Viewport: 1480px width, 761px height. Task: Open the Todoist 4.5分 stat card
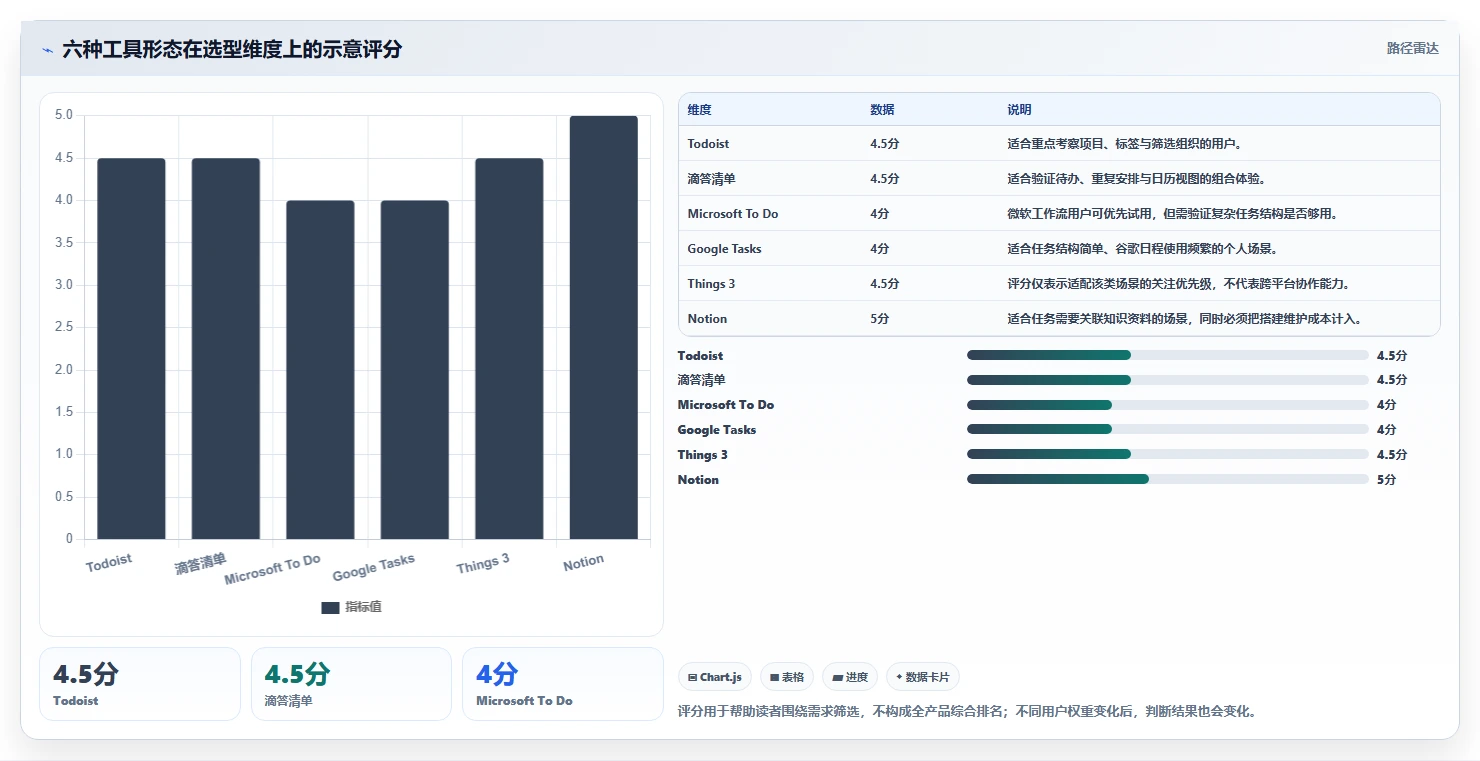140,684
